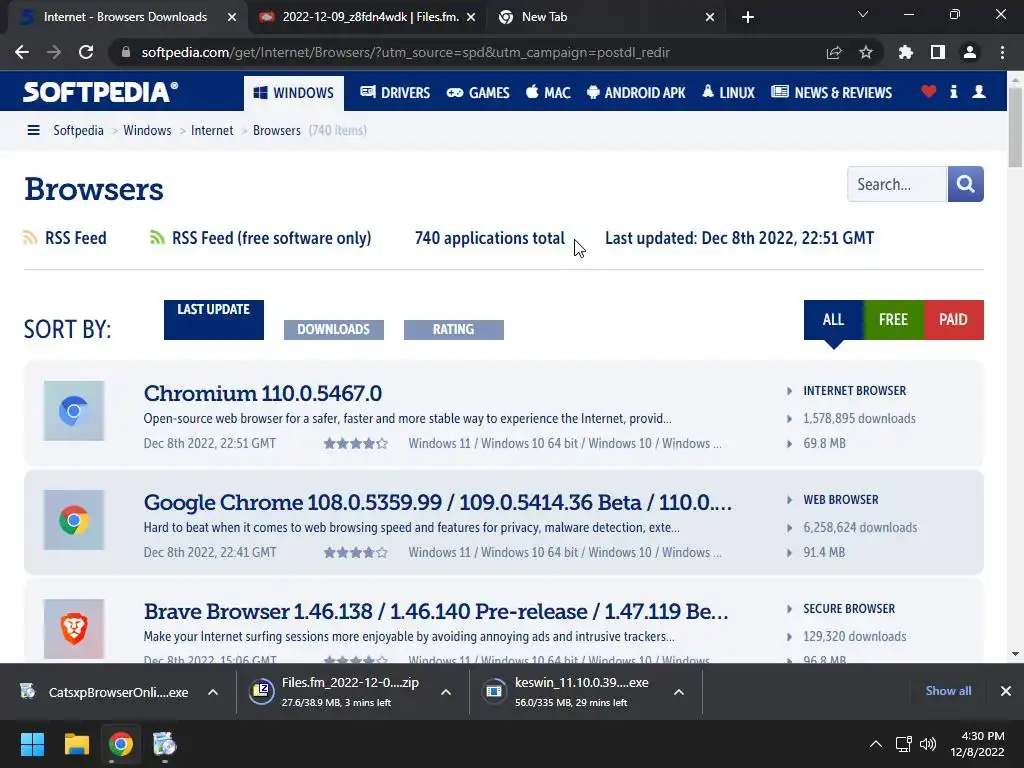Click the Softpedia breadcrumb link
The height and width of the screenshot is (768, 1024).
pyautogui.click(x=78, y=130)
